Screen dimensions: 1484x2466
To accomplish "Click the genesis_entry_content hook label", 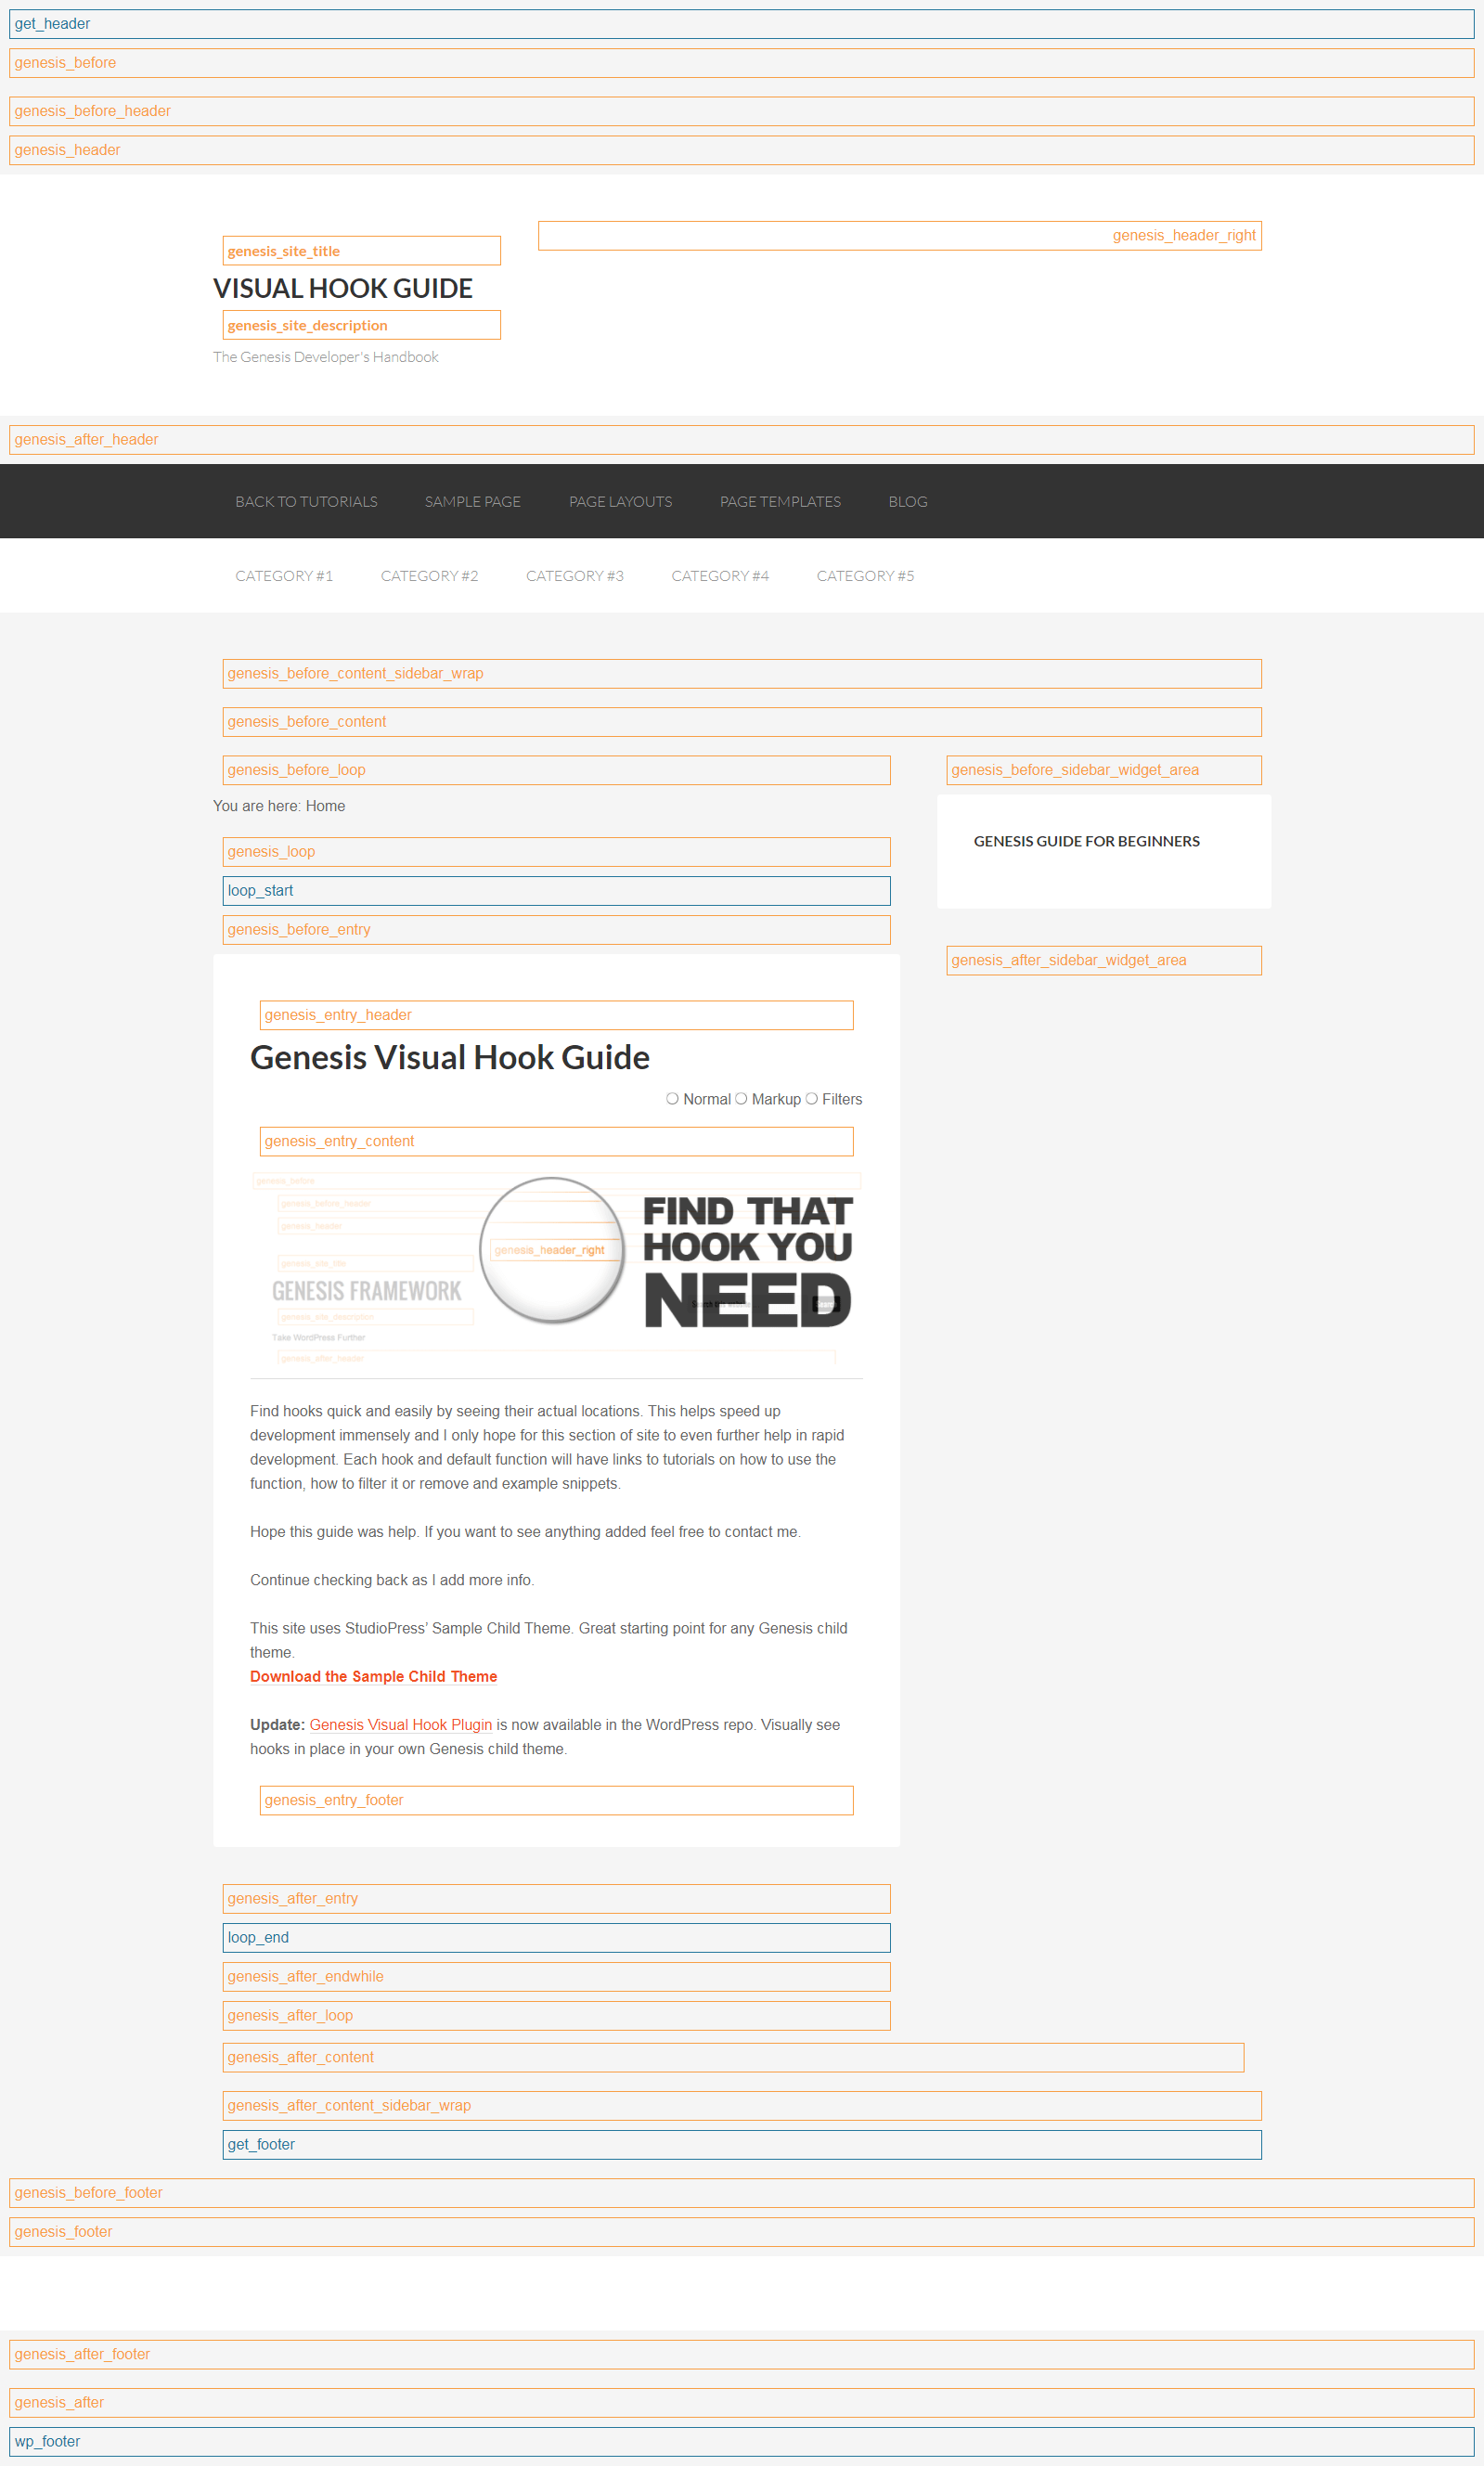I will (x=556, y=1141).
